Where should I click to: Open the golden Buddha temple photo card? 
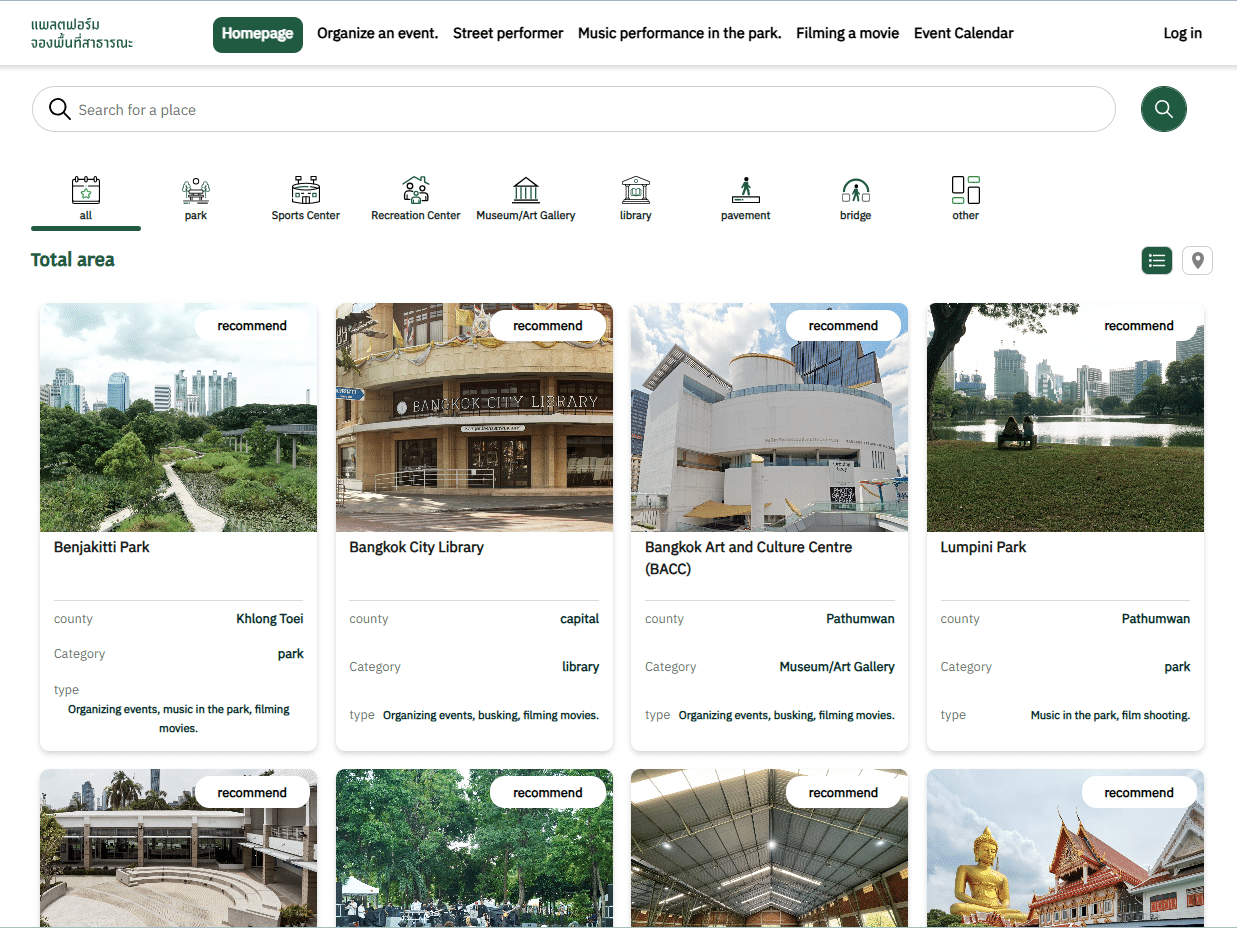[x=1066, y=848]
